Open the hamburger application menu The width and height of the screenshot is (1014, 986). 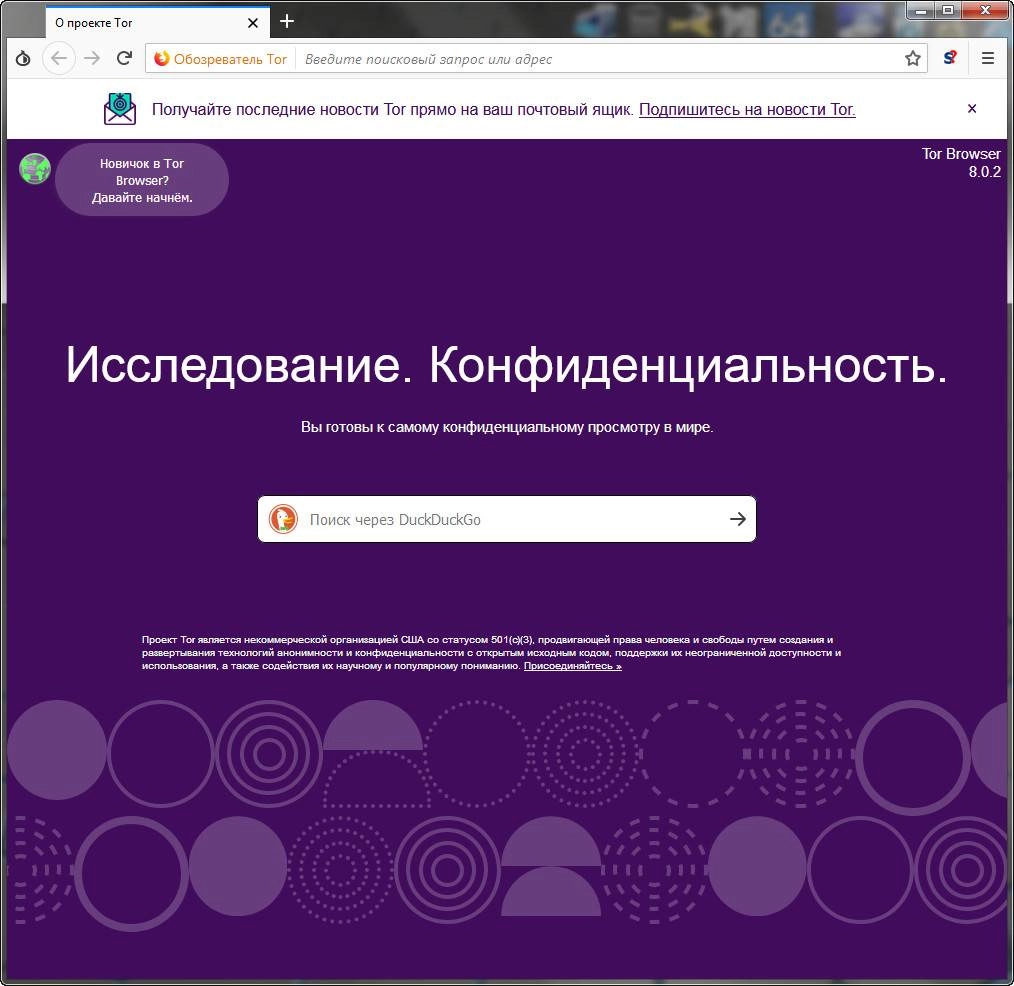pos(987,59)
